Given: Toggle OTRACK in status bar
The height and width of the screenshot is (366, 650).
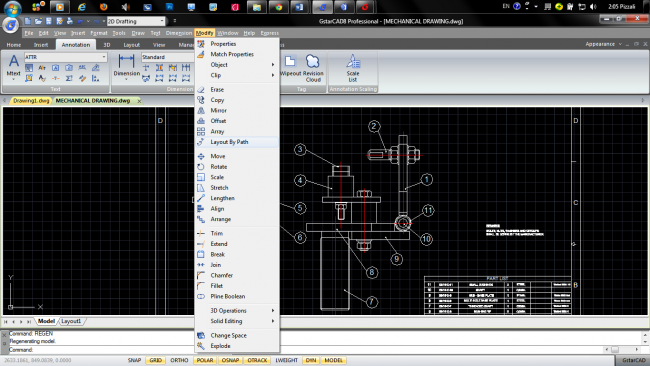Looking at the screenshot, I should (257, 360).
